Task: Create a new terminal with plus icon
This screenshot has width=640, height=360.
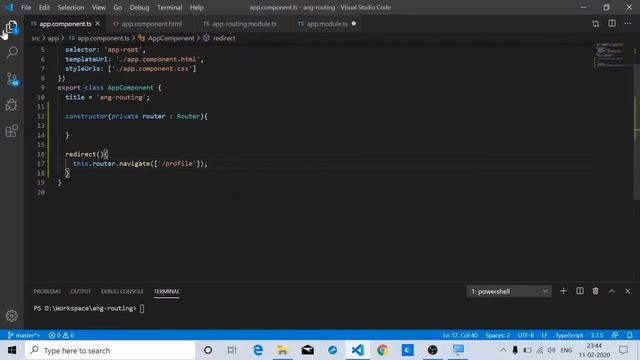Action: (563, 291)
